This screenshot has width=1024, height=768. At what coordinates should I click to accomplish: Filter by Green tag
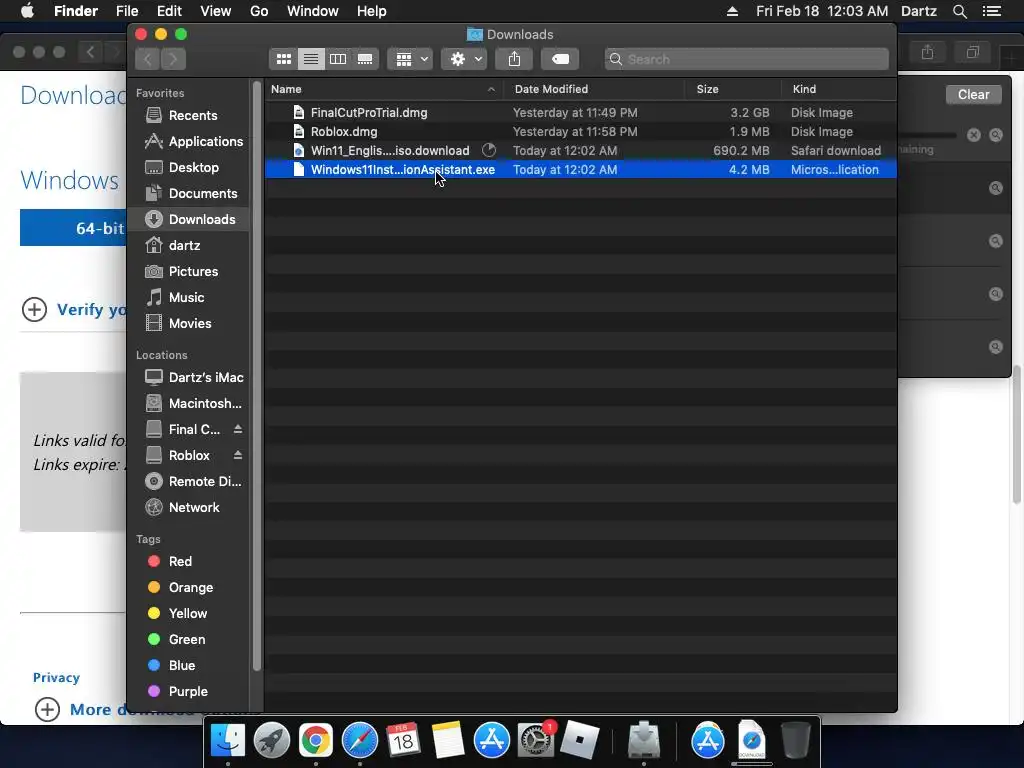click(x=187, y=640)
